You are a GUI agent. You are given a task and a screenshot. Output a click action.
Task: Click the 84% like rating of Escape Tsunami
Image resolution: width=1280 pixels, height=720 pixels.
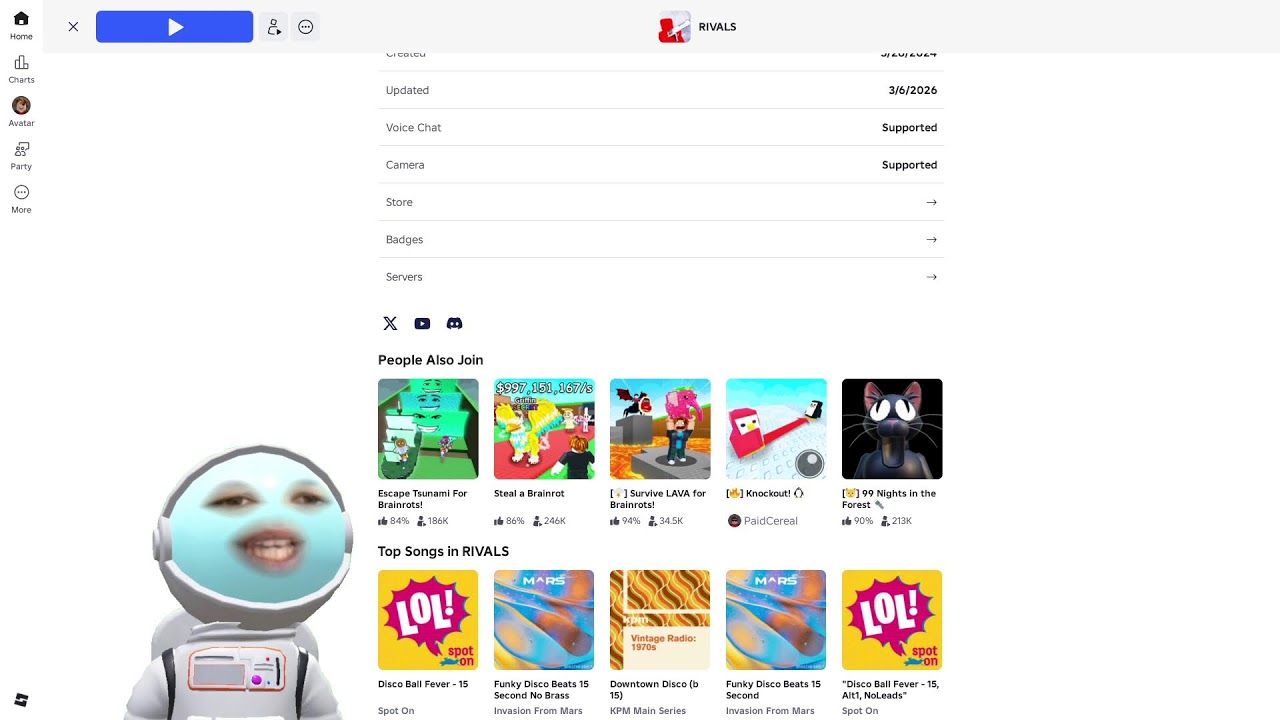394,521
